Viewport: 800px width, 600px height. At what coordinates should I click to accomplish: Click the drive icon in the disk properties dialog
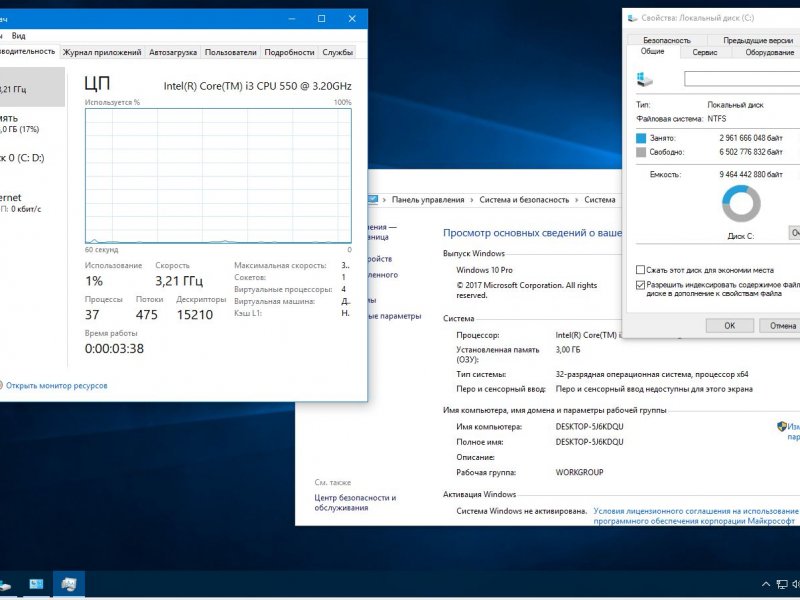pyautogui.click(x=644, y=79)
